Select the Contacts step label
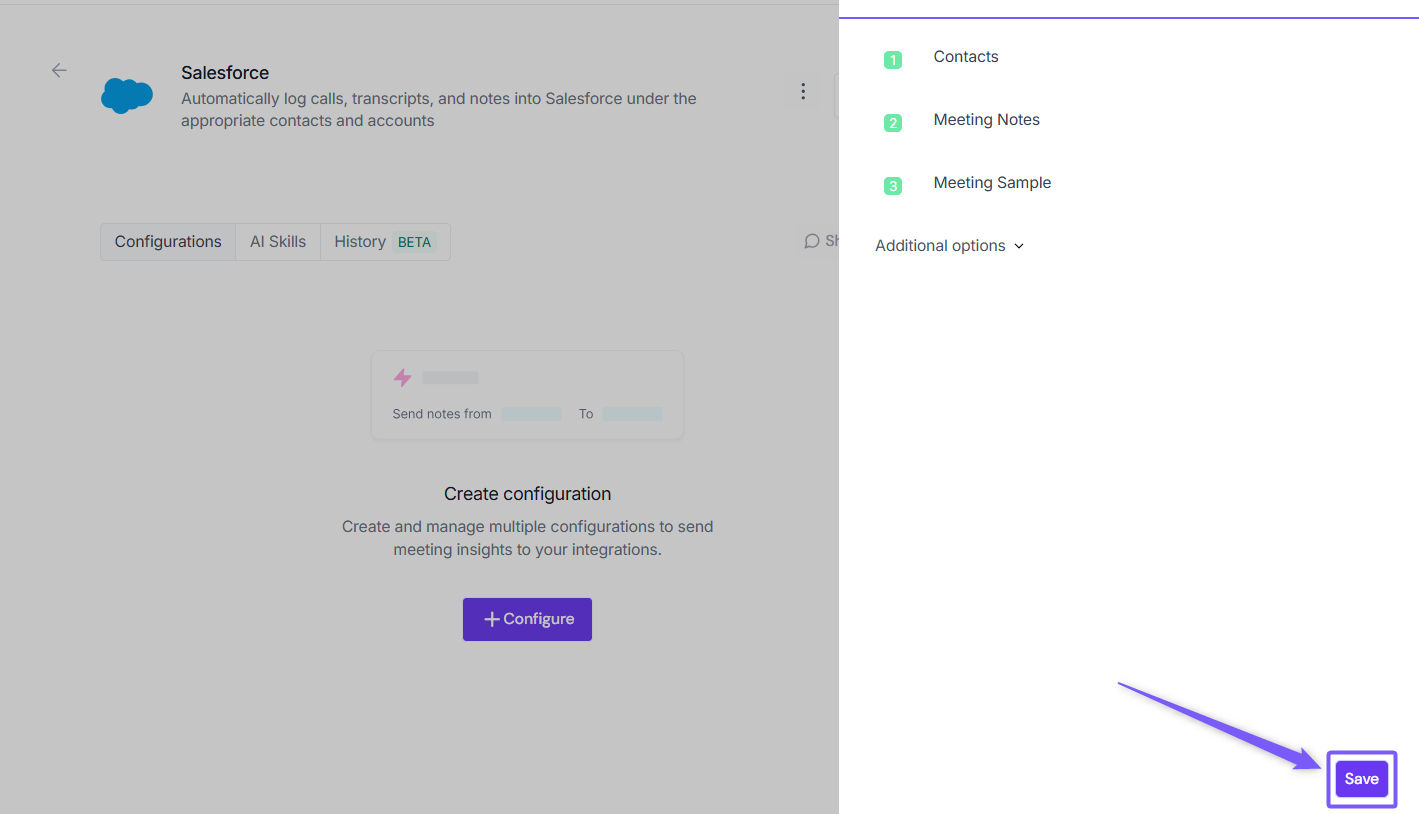The width and height of the screenshot is (1419, 814). [966, 57]
